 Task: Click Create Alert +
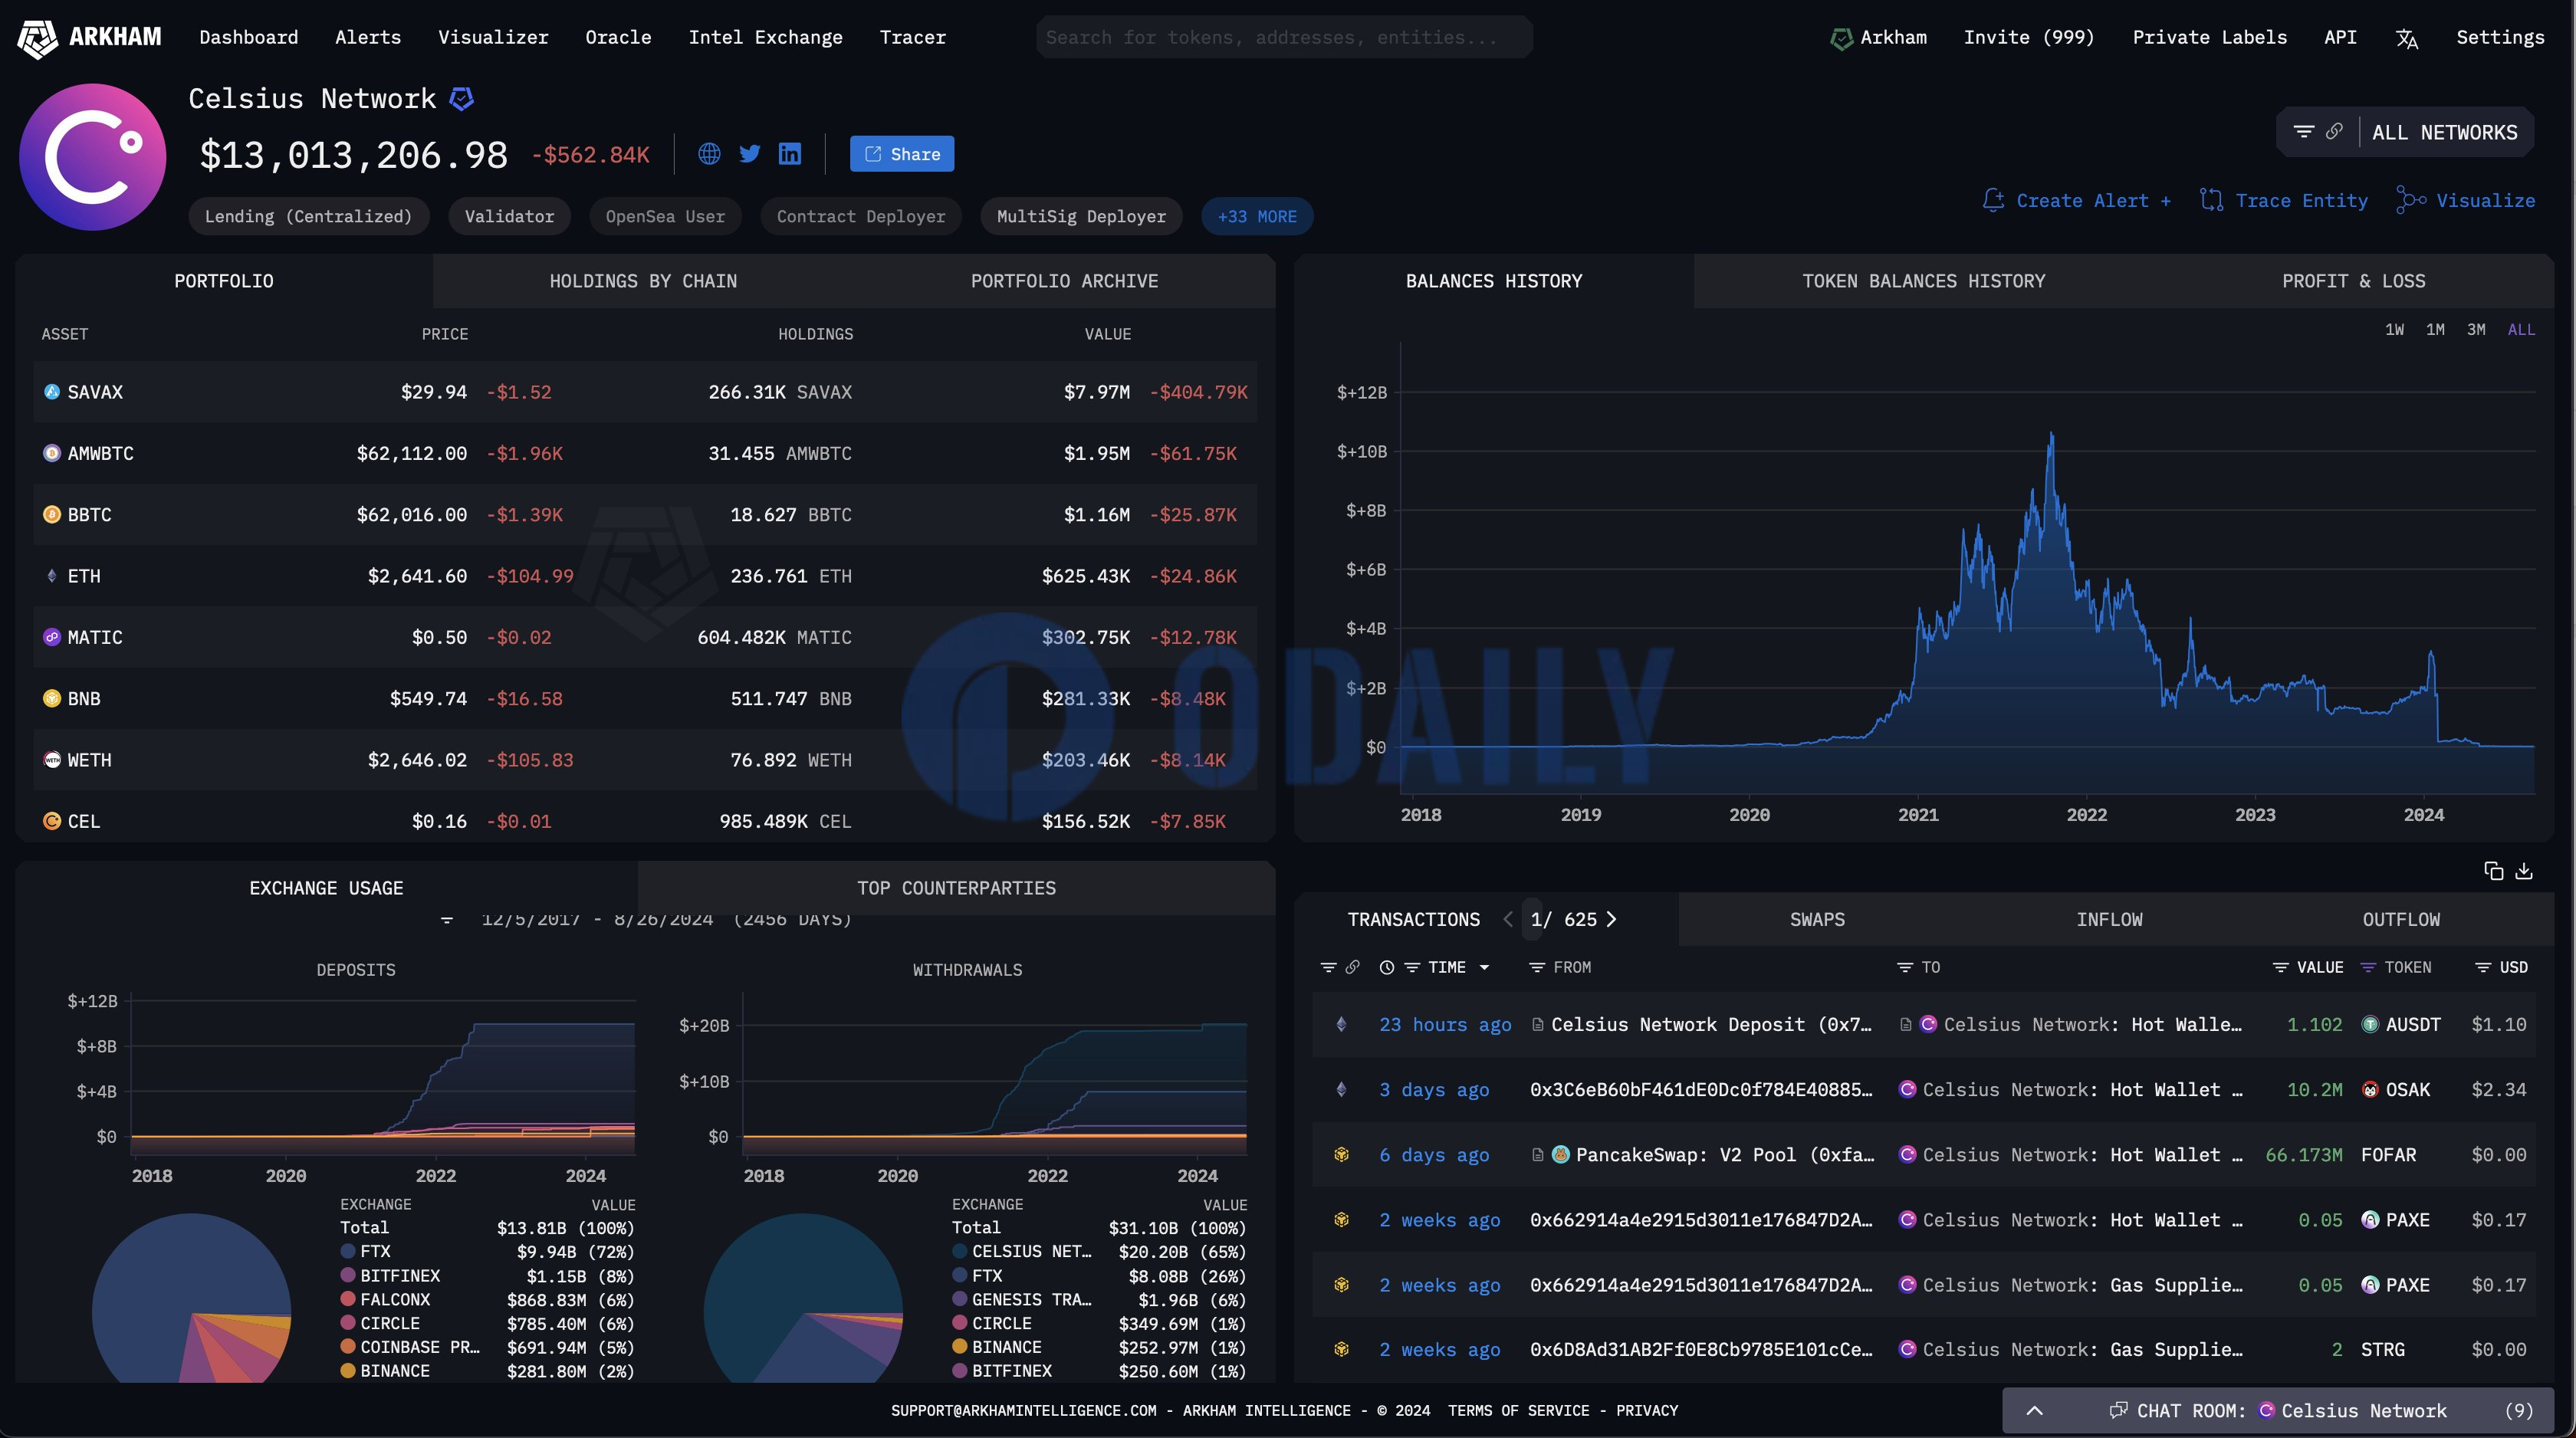(2077, 200)
